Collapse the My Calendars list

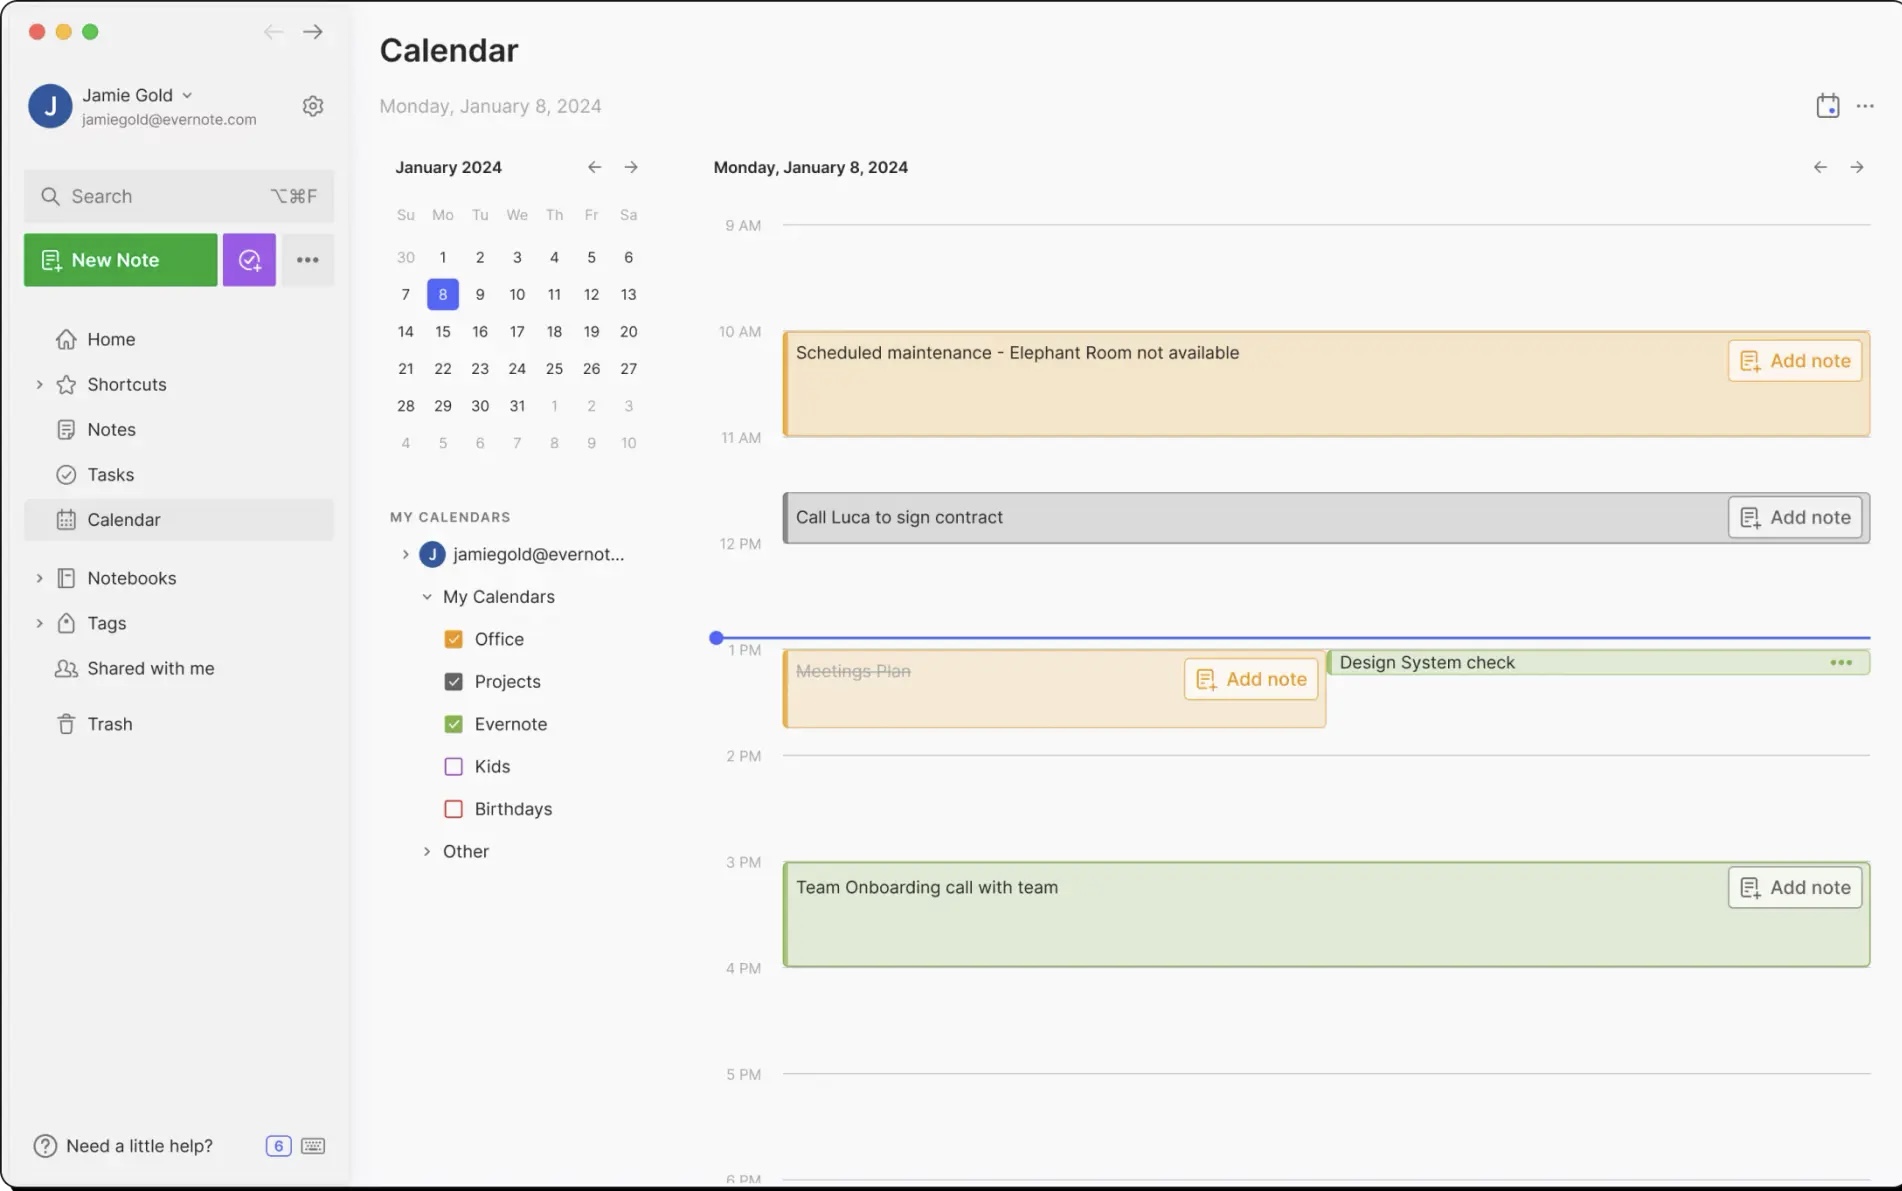coord(428,596)
